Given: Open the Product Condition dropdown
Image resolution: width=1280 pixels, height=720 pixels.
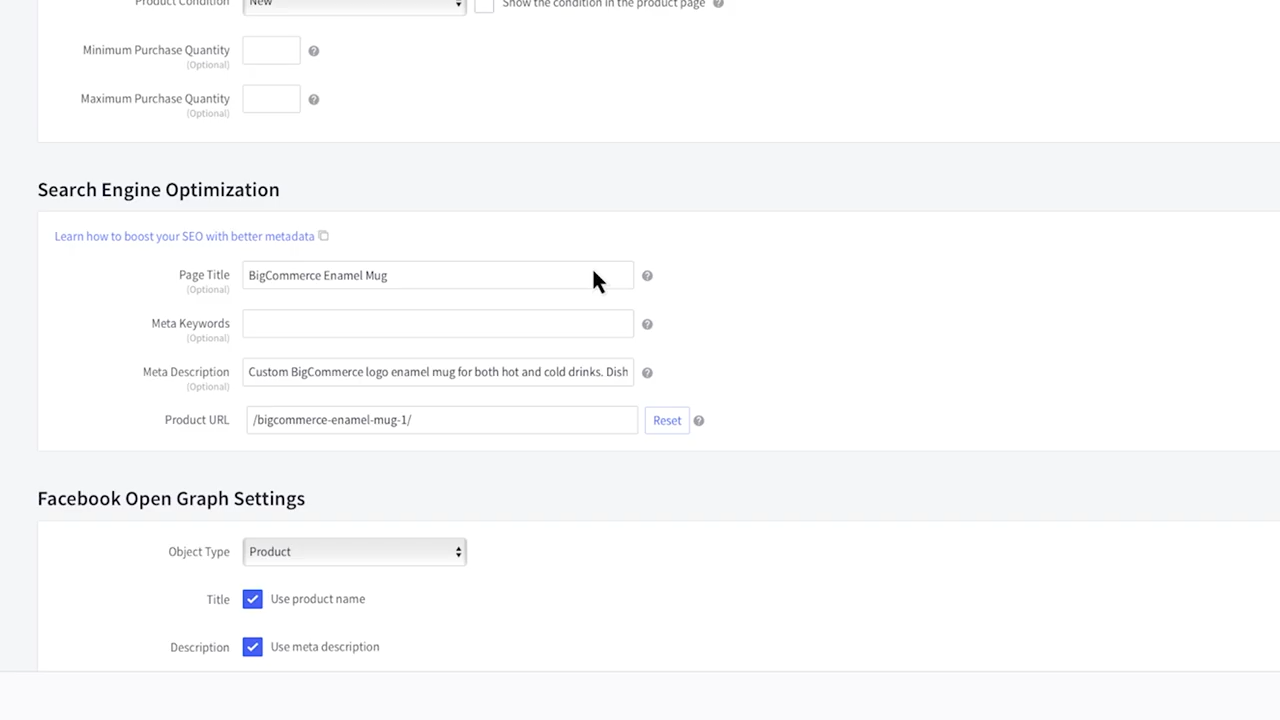Looking at the screenshot, I should point(354,4).
